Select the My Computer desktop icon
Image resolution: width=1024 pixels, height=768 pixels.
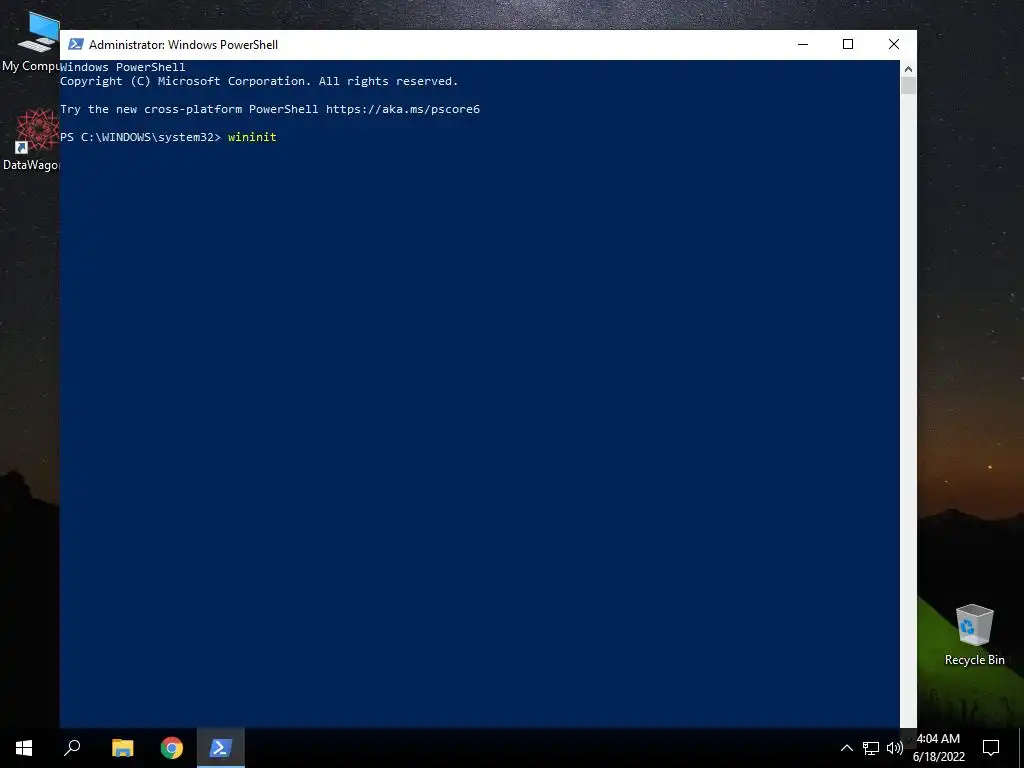pyautogui.click(x=31, y=40)
